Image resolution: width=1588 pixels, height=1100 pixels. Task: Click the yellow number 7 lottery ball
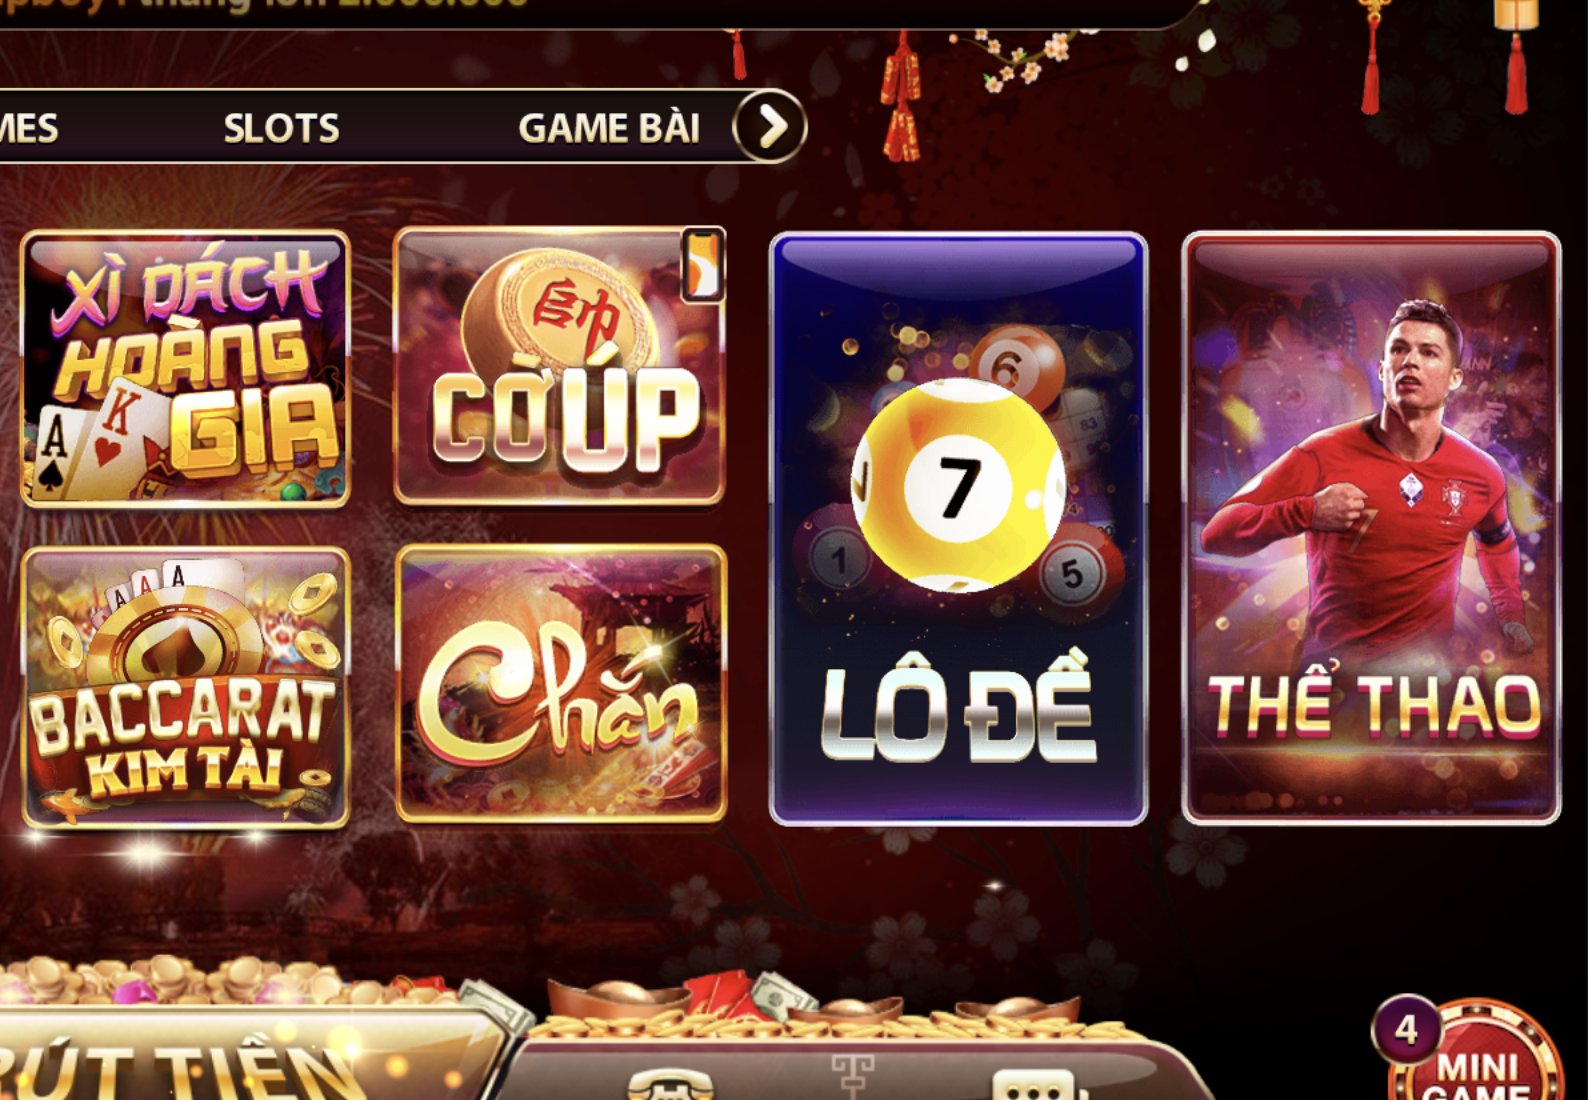coord(957,485)
